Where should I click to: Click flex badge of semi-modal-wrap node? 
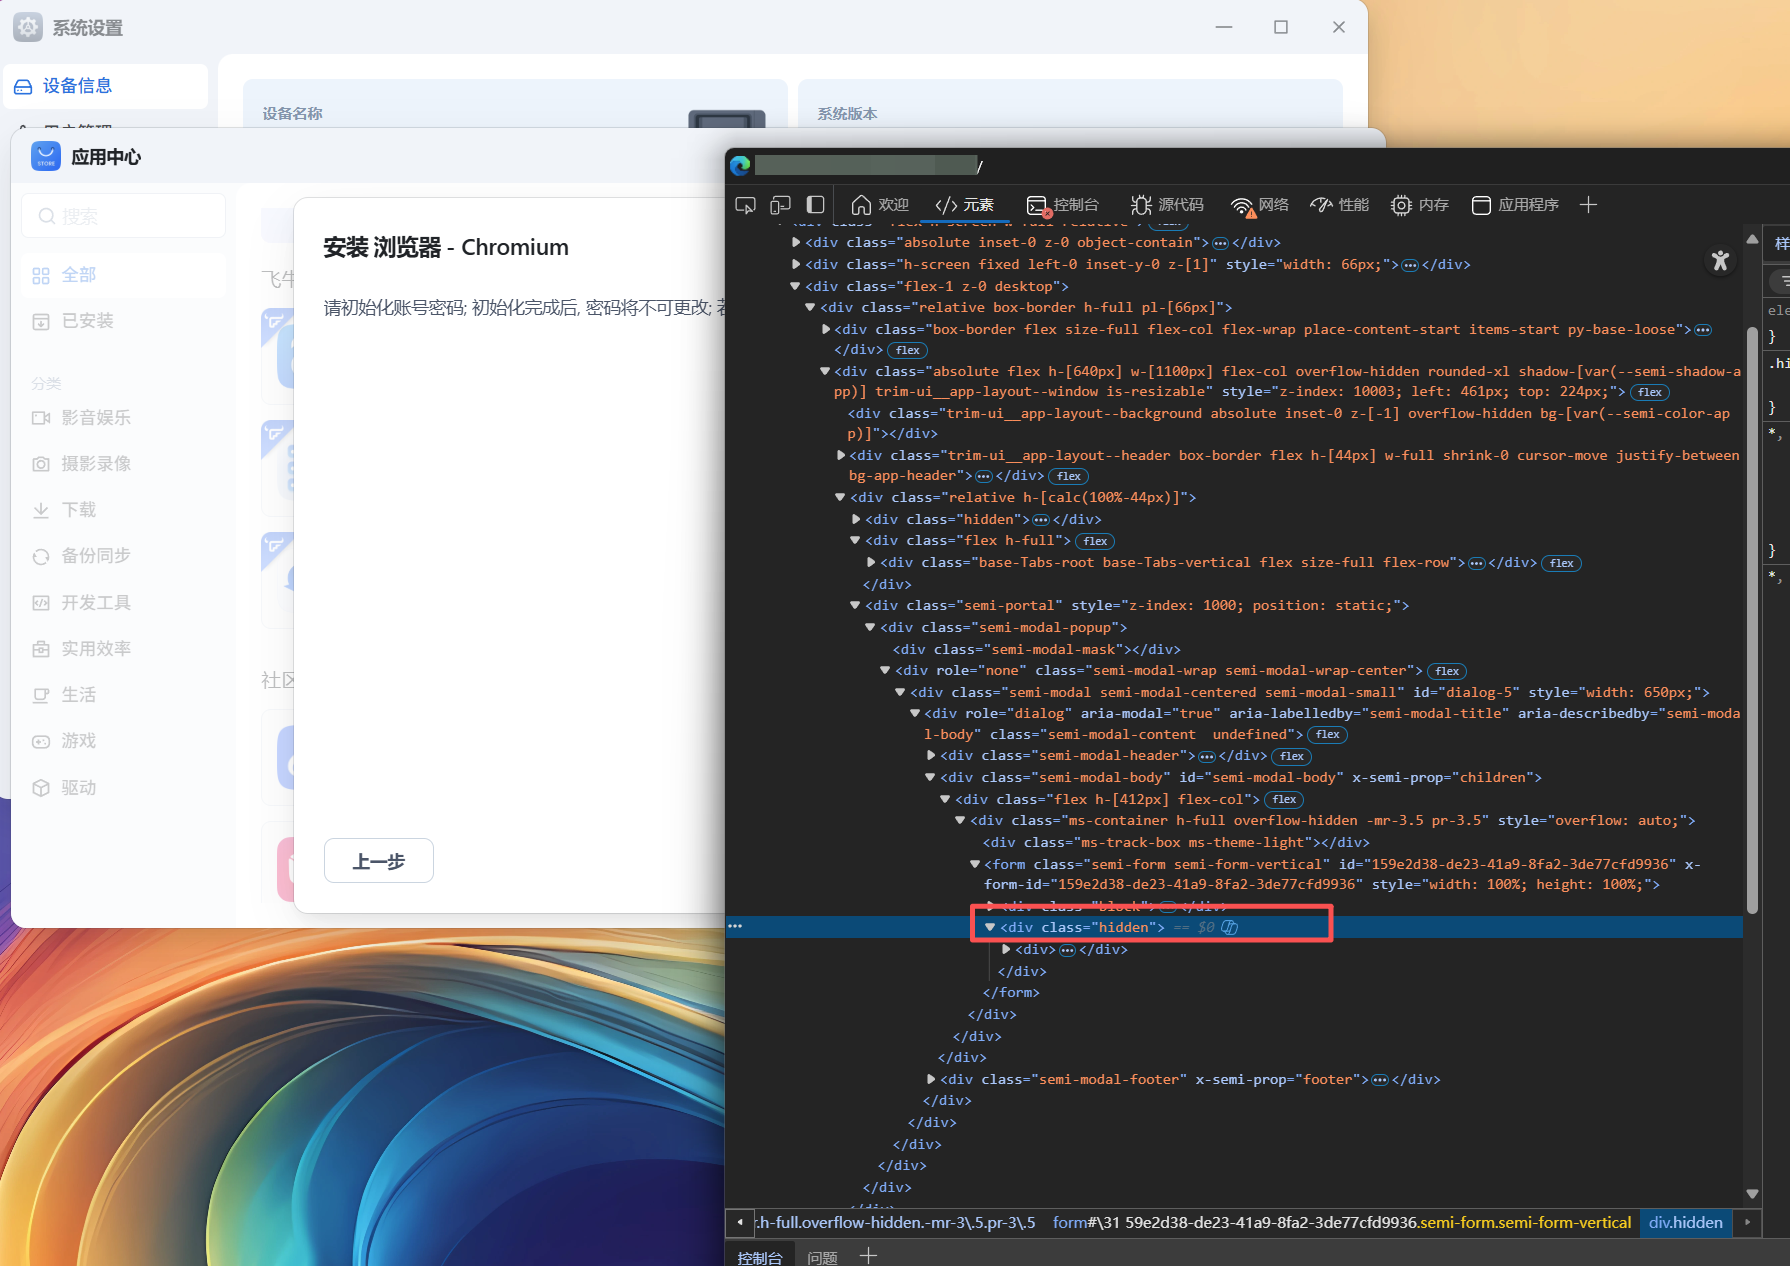click(1447, 671)
